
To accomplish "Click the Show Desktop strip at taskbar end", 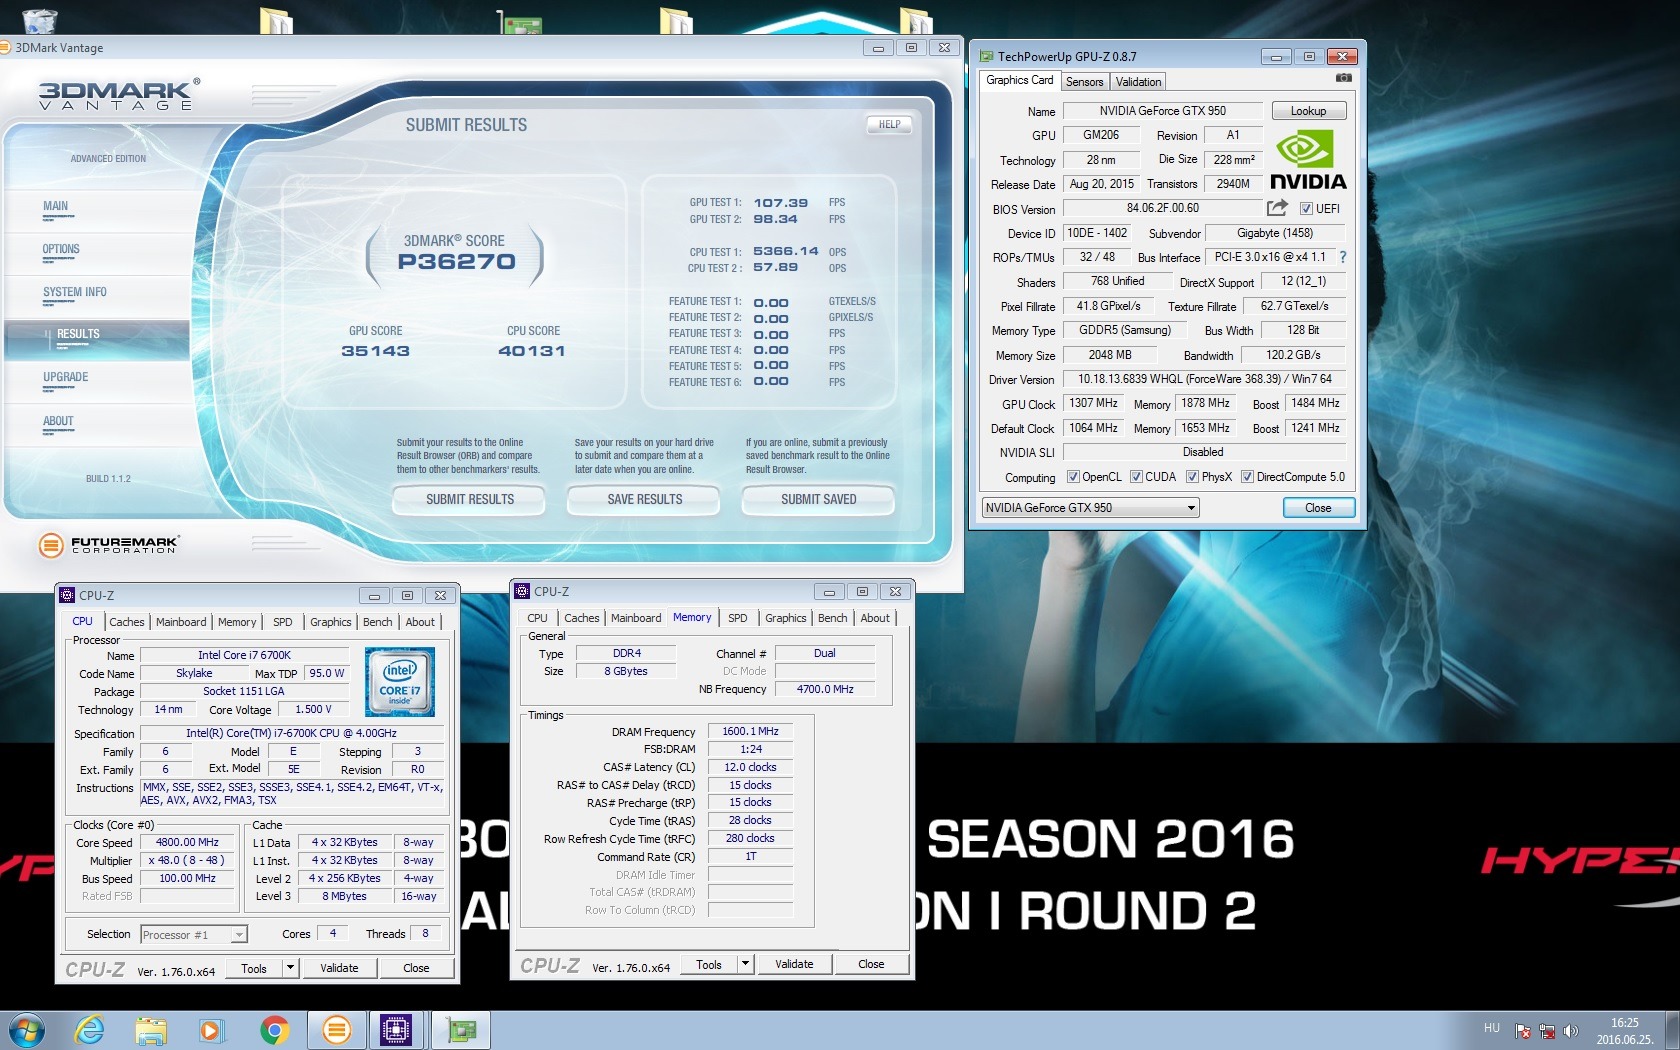I will click(x=1673, y=1030).
